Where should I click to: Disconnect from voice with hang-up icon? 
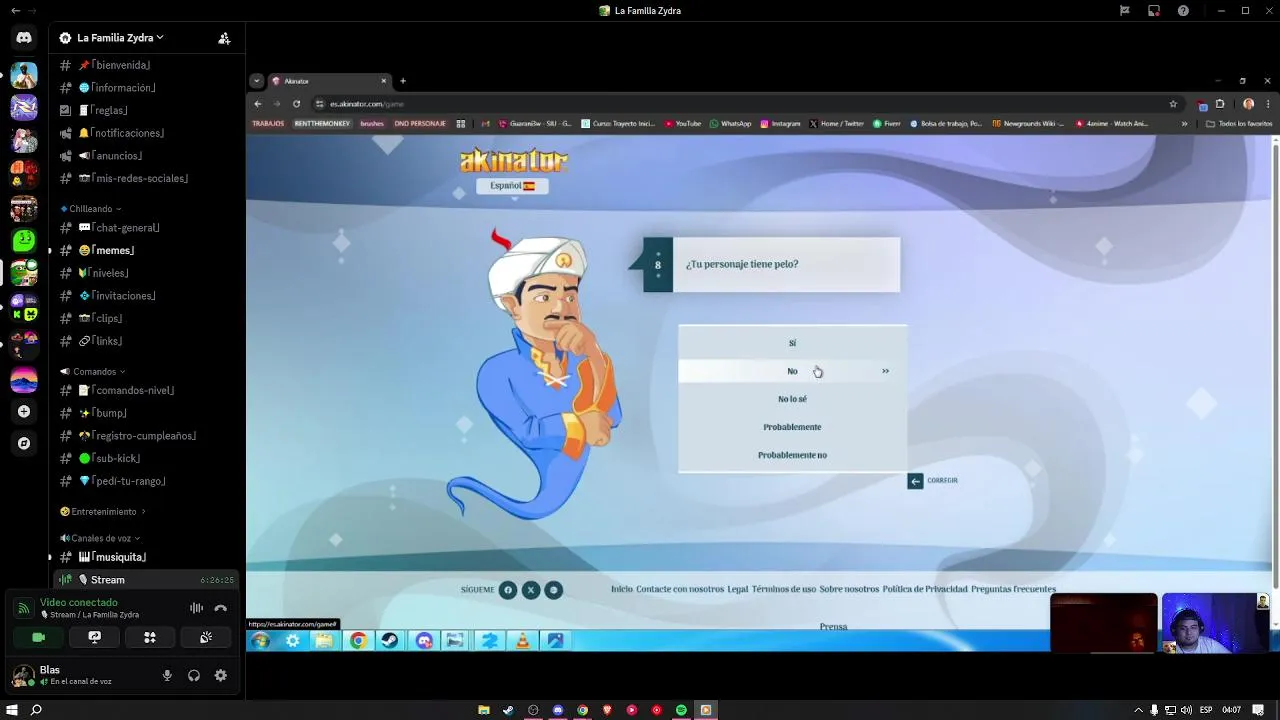[221, 608]
